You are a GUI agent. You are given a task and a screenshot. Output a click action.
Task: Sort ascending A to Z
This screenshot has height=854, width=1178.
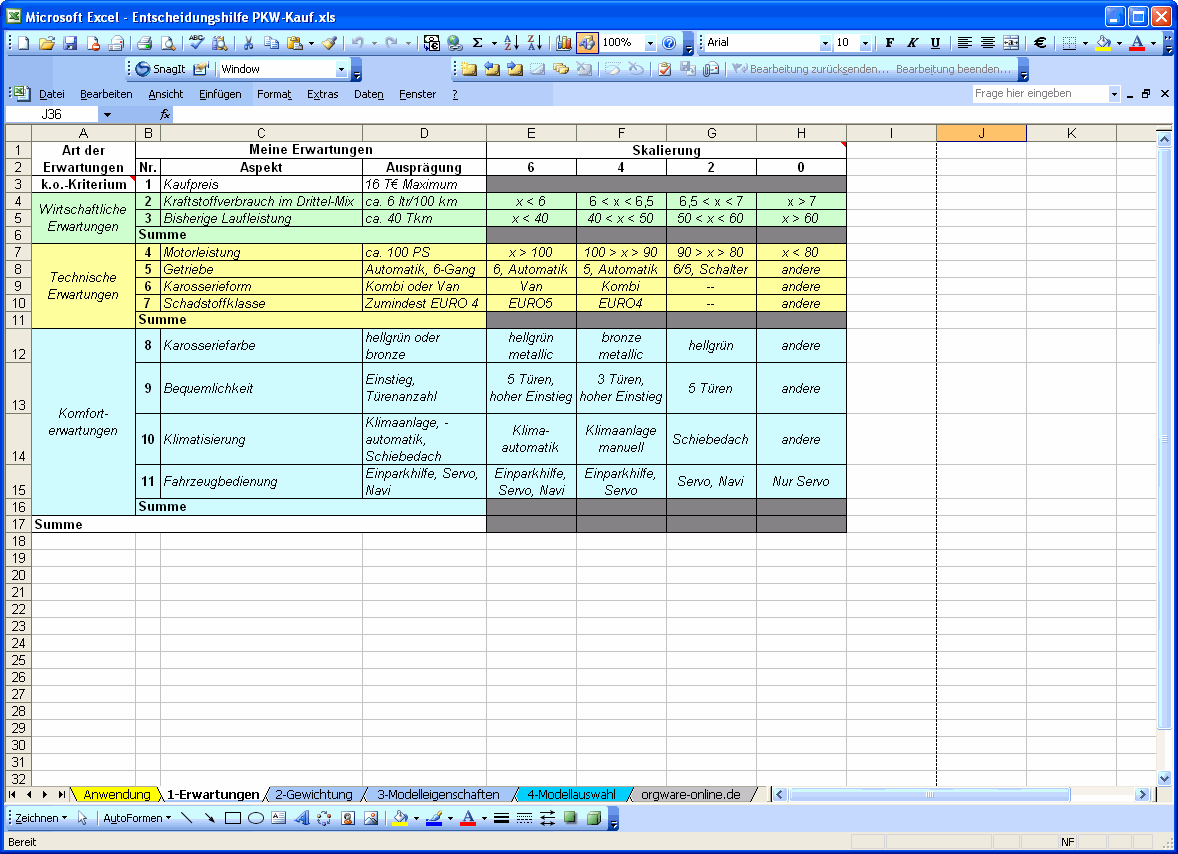click(512, 43)
